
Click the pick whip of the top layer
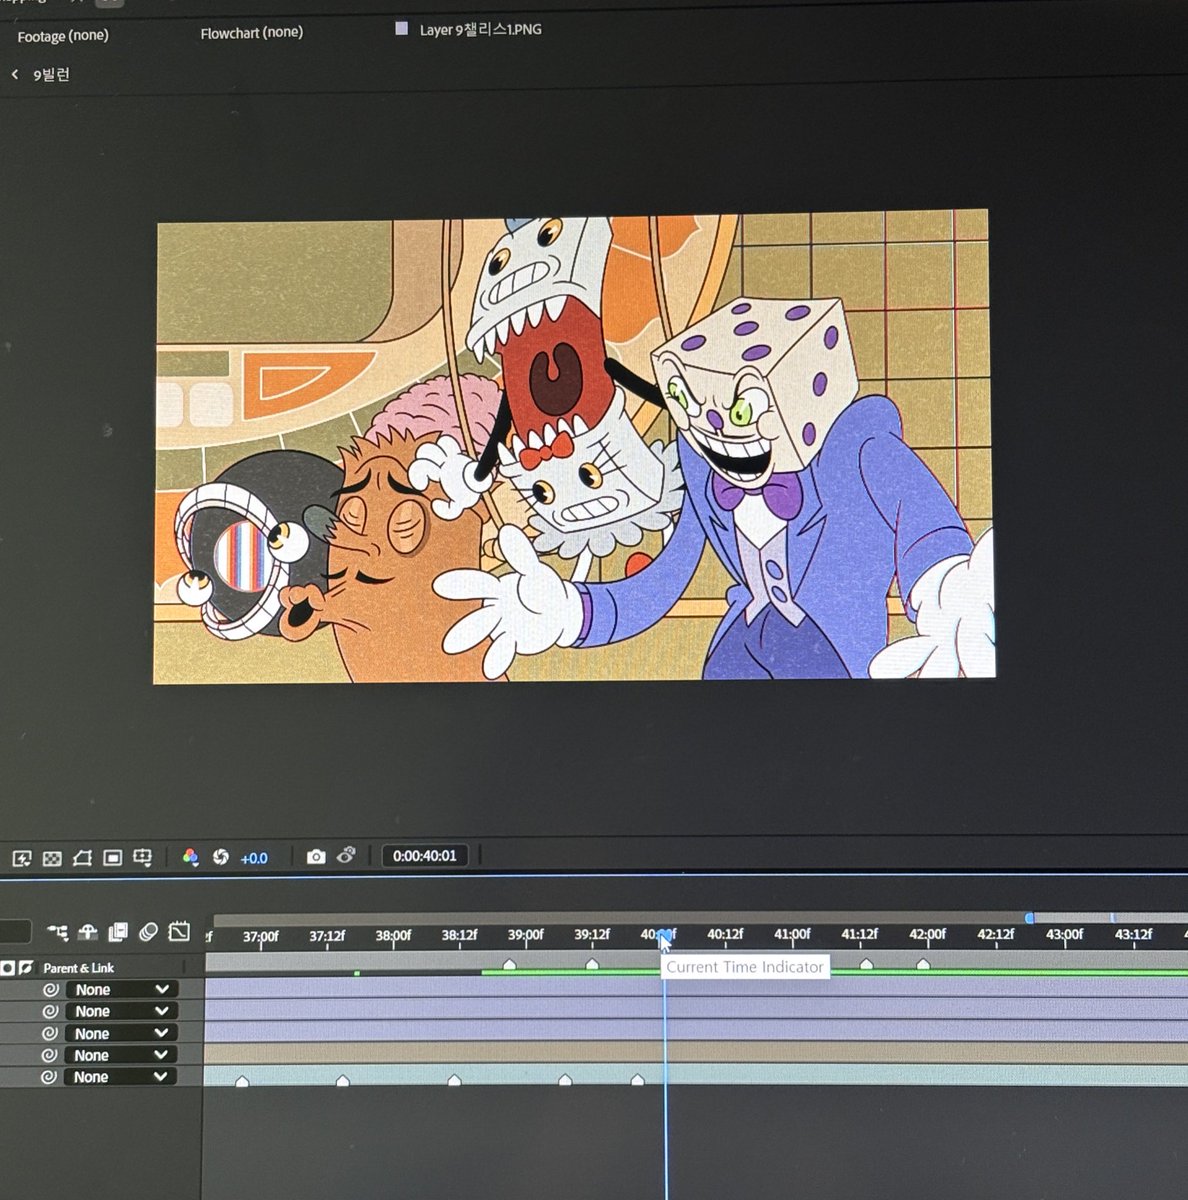(x=50, y=990)
